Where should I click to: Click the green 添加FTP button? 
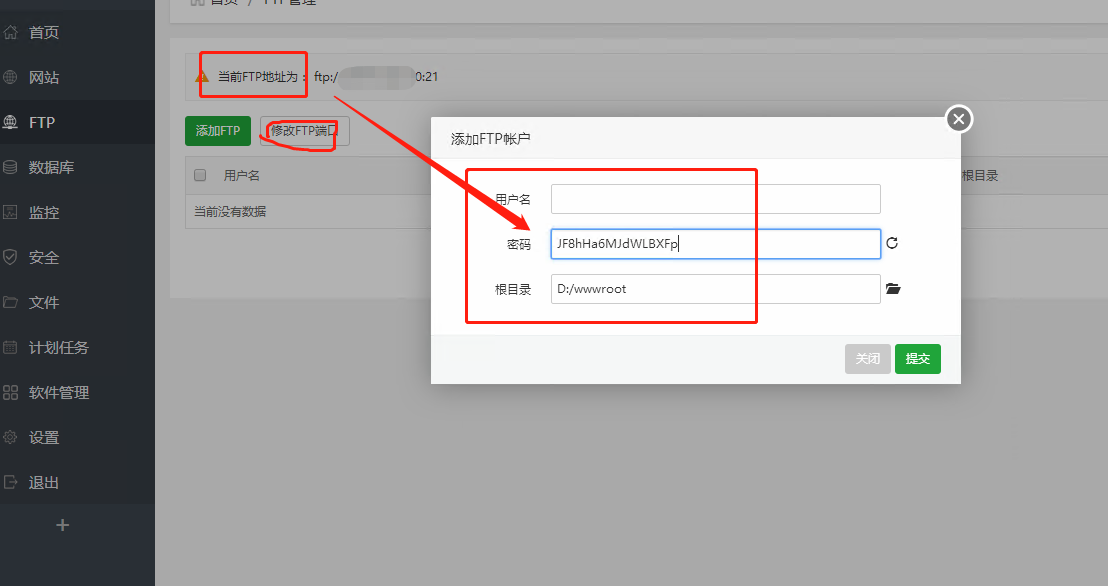[x=218, y=131]
